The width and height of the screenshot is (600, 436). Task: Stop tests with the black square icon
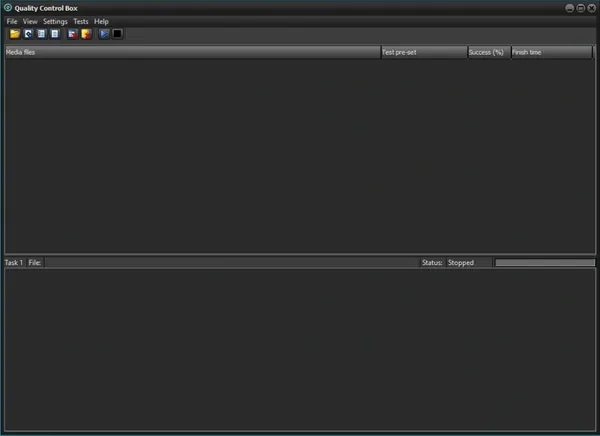tap(118, 34)
